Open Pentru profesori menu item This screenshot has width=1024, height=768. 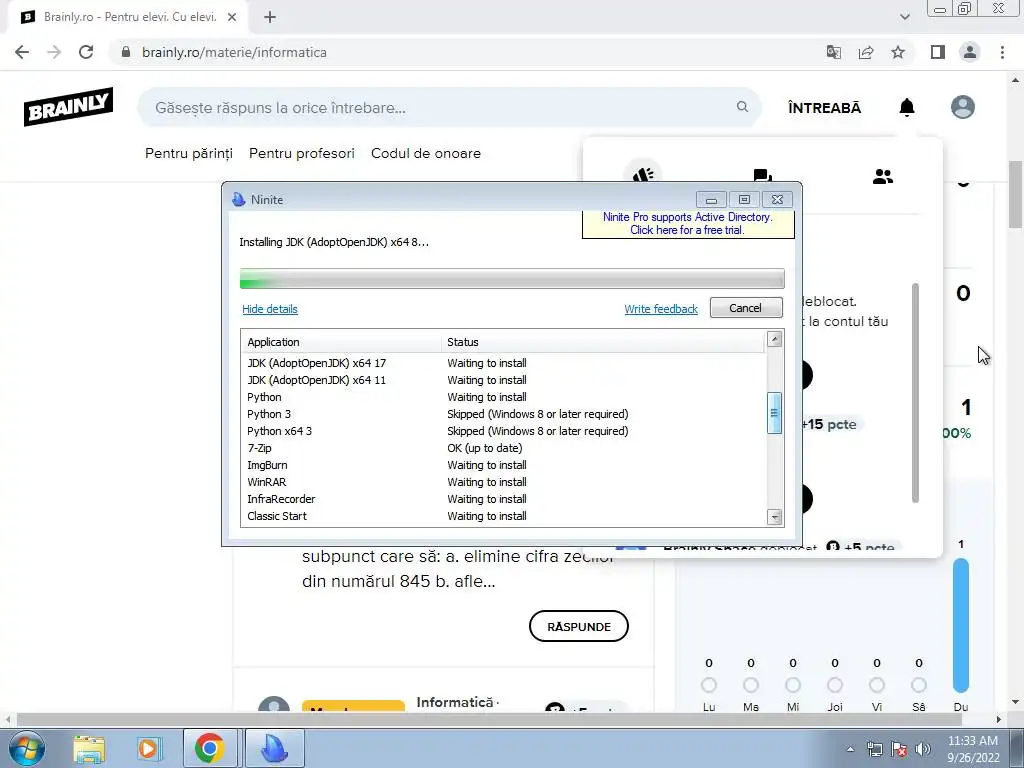pos(302,153)
